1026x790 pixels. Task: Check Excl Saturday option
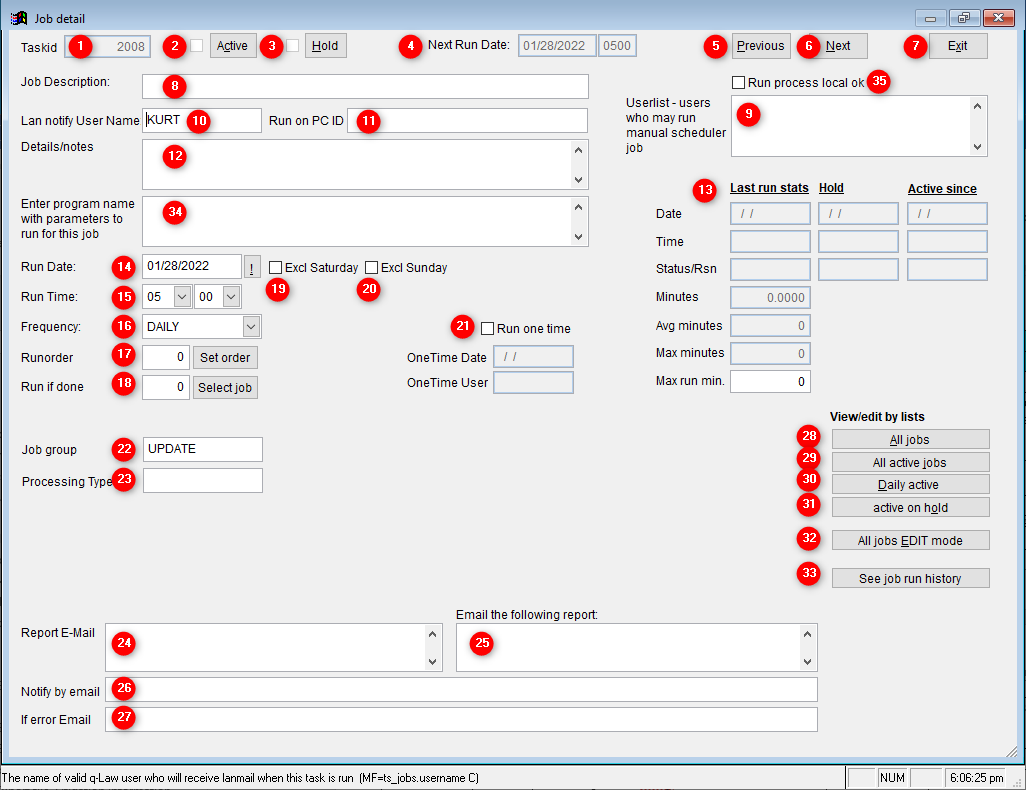275,268
